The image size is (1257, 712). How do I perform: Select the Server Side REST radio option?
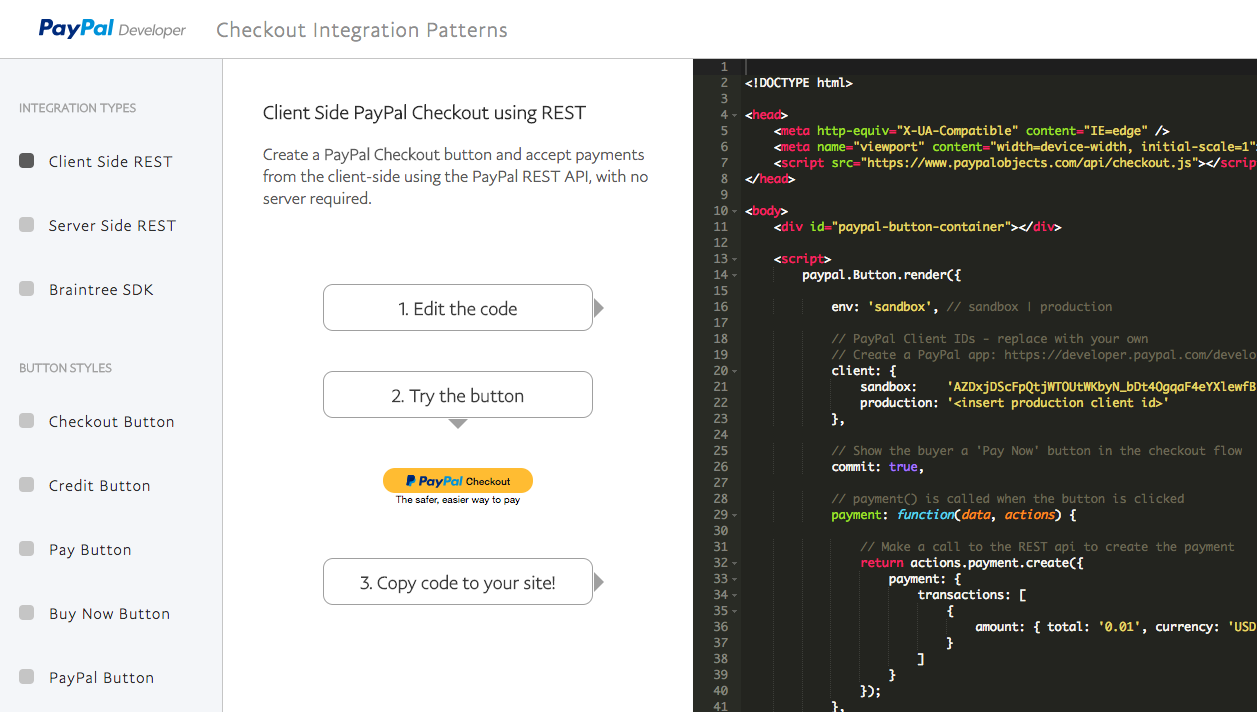pos(27,225)
